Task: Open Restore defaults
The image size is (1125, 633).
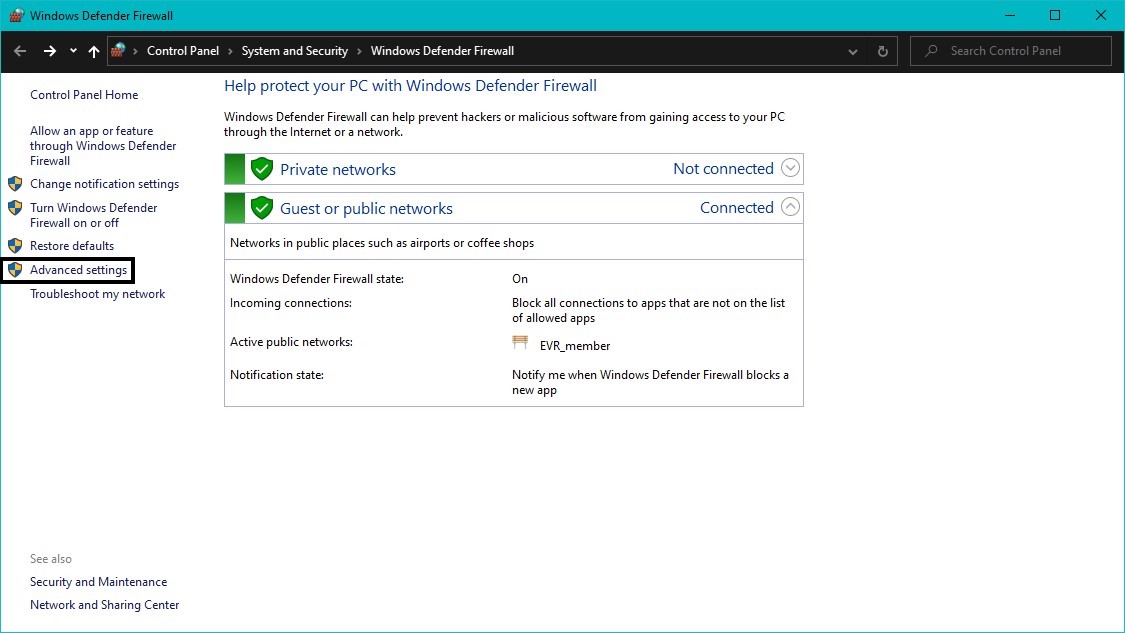Action: [x=72, y=245]
